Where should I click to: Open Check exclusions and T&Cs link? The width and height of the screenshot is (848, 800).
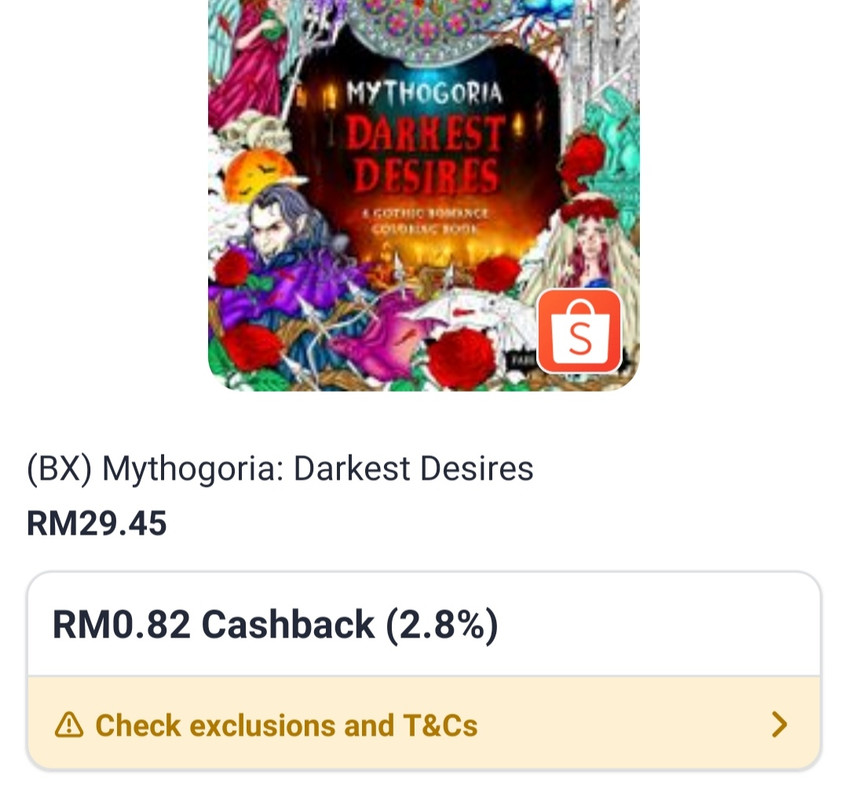[287, 725]
